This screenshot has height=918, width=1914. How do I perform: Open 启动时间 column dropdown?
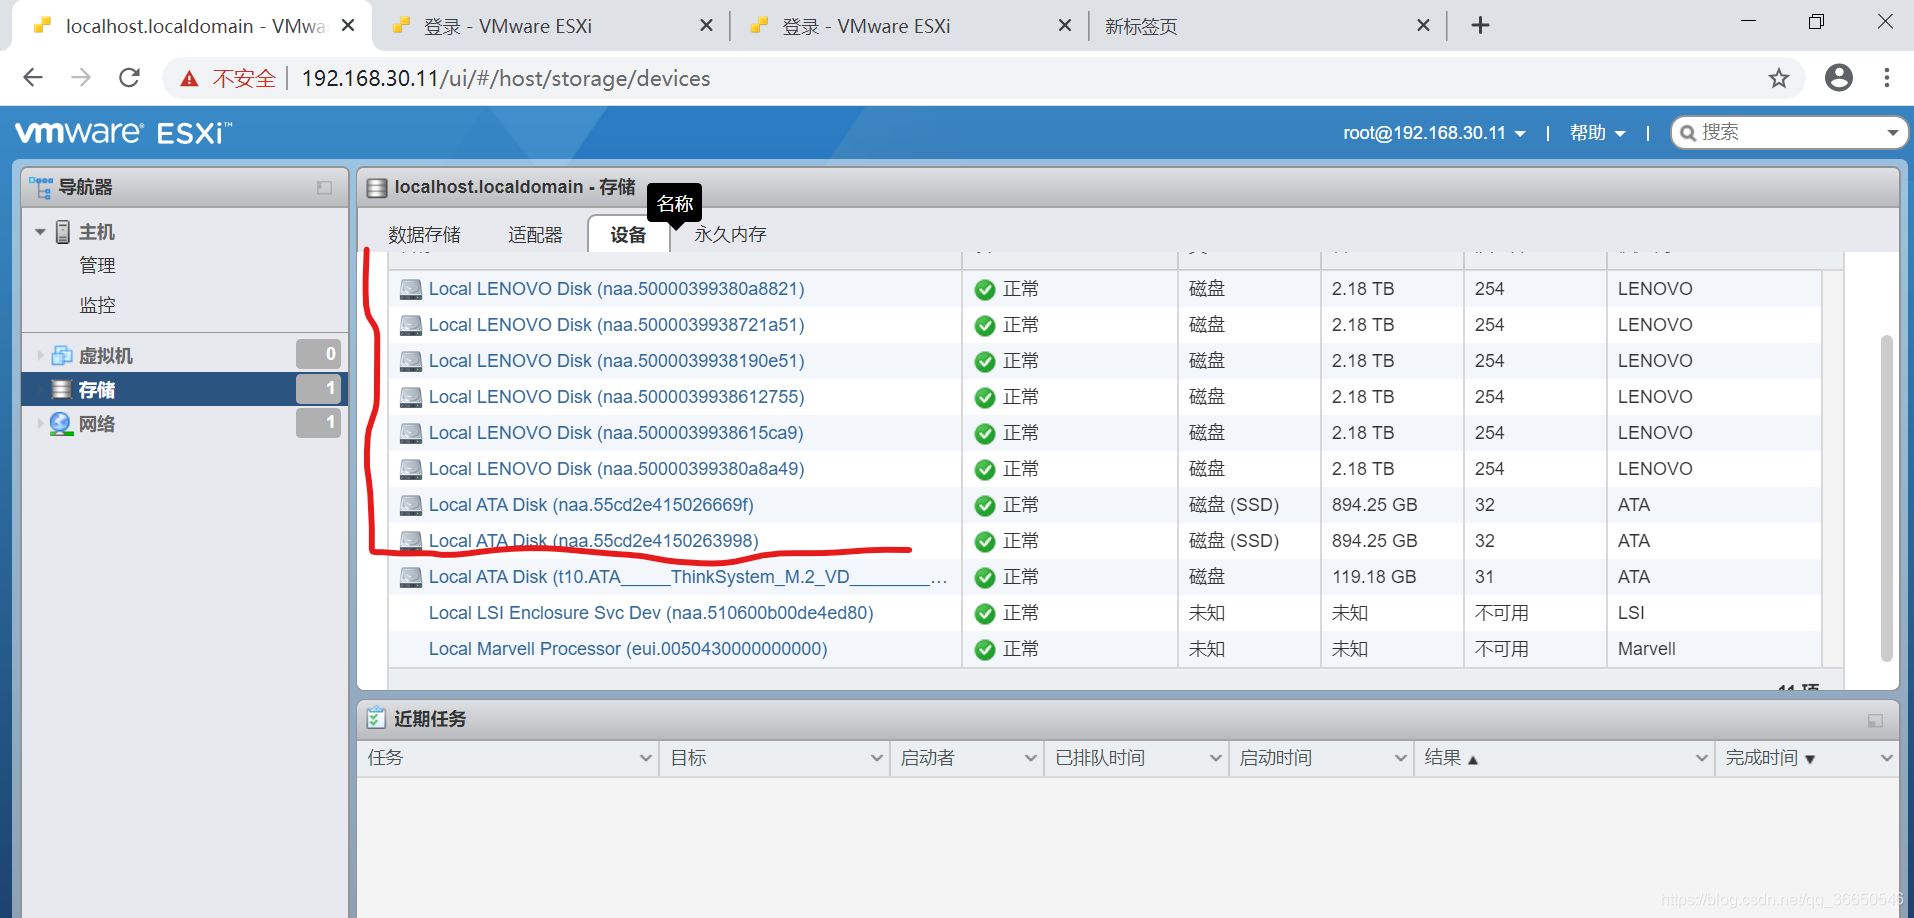1400,758
